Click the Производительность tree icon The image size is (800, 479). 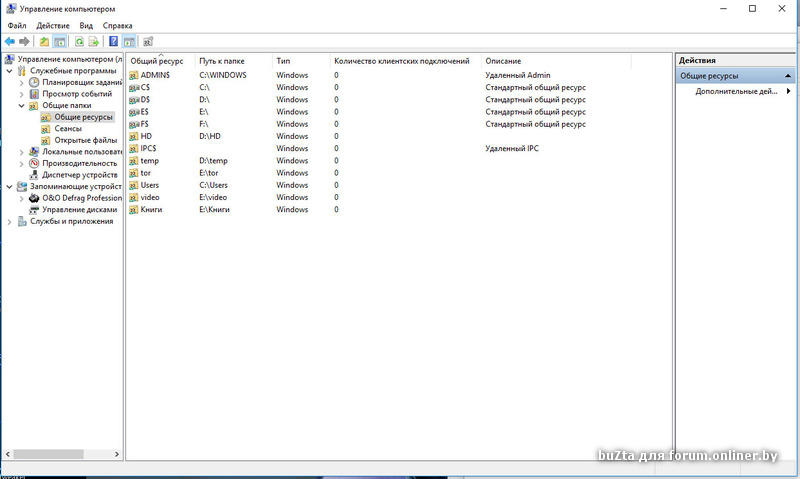pos(34,163)
